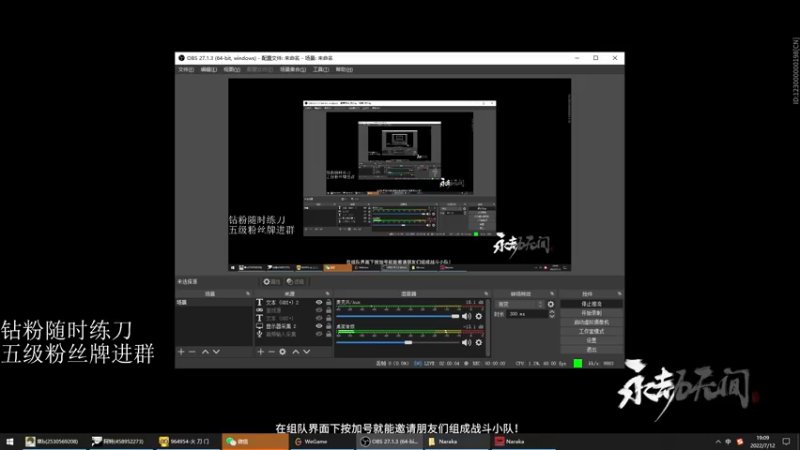Pop out the Controls dock icon
This screenshot has width=800, height=450.
(x=619, y=294)
